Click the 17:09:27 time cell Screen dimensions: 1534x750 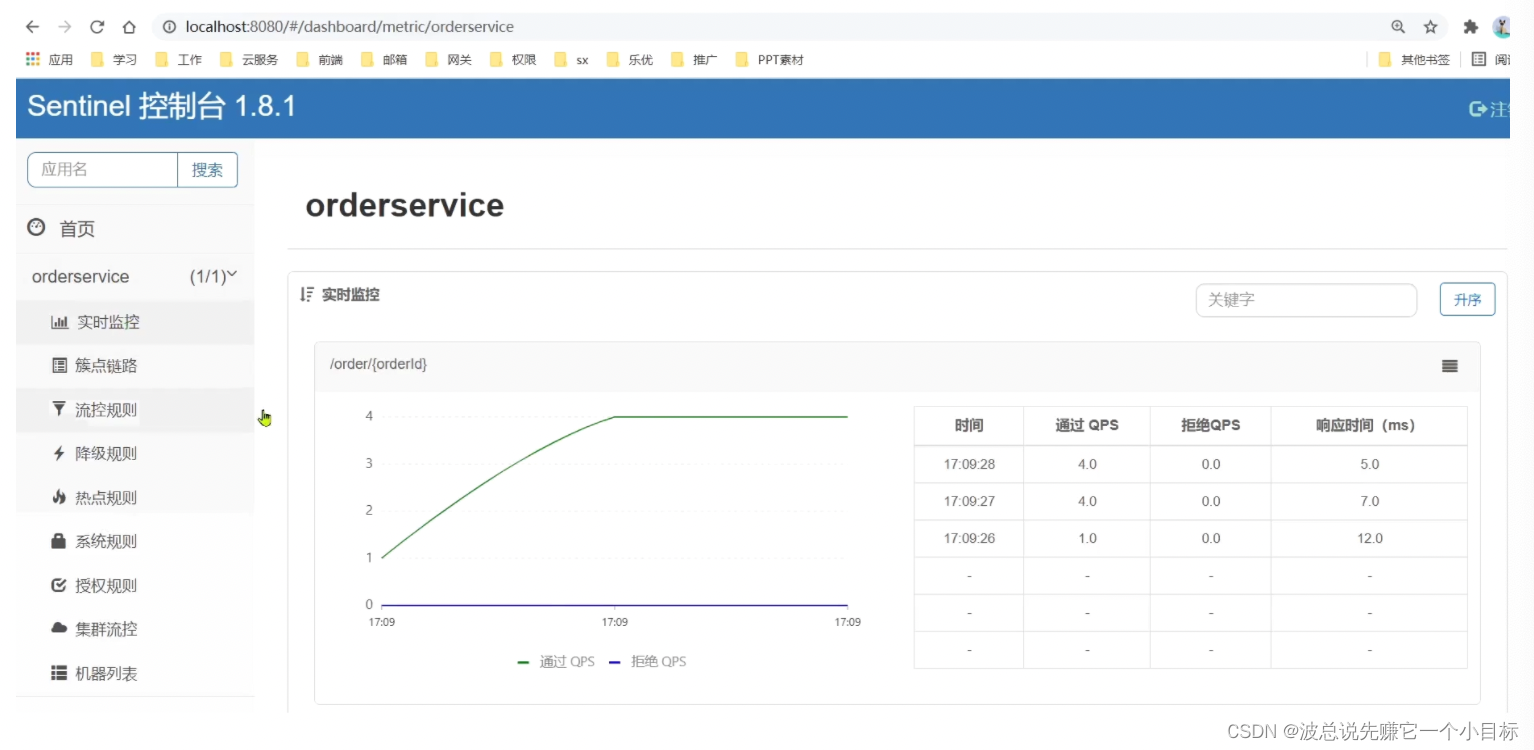[969, 501]
